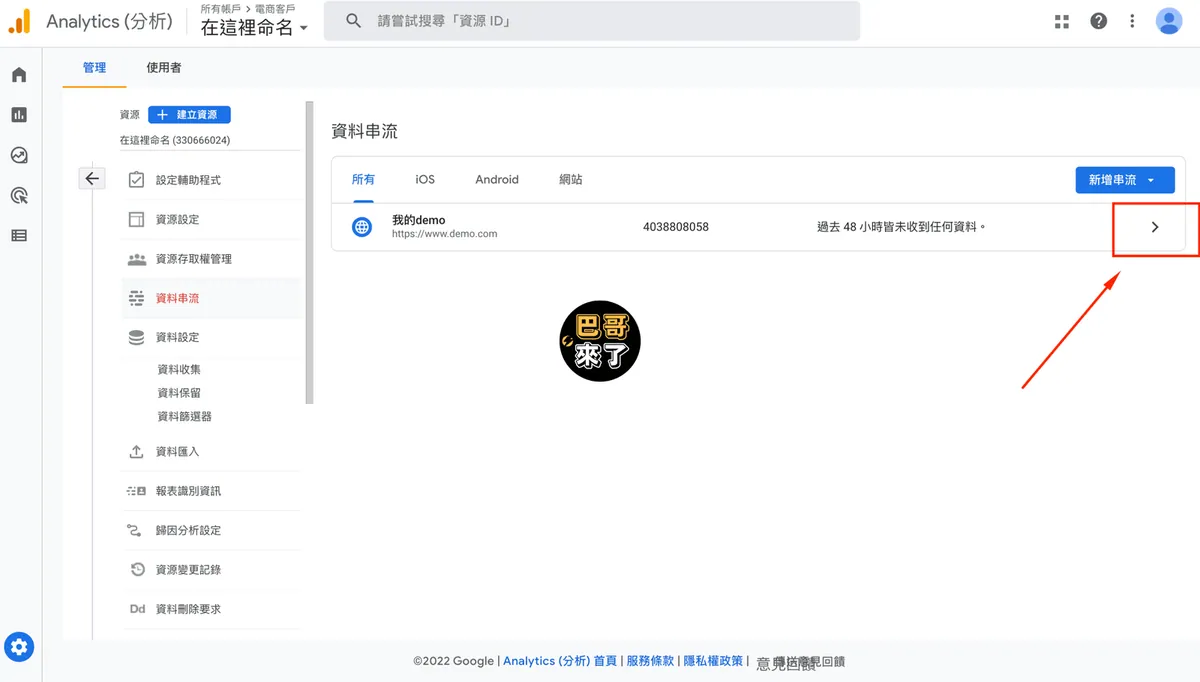Open the Home icon in left sidebar
This screenshot has width=1200, height=682.
point(19,75)
